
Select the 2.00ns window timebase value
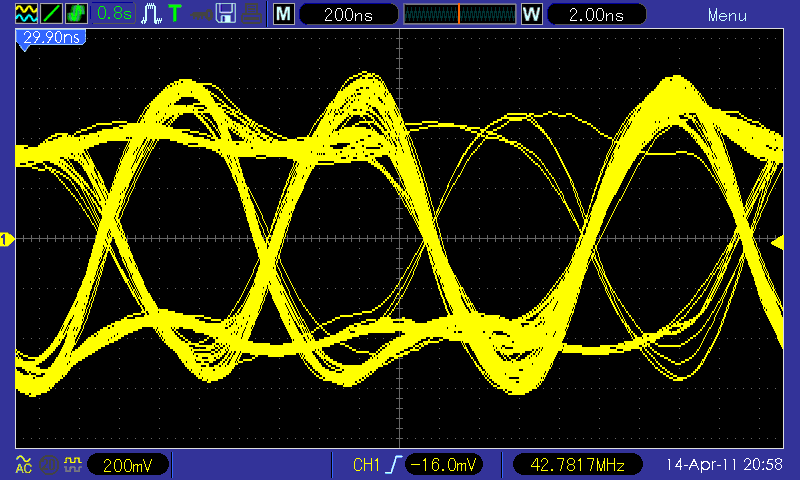click(x=596, y=14)
